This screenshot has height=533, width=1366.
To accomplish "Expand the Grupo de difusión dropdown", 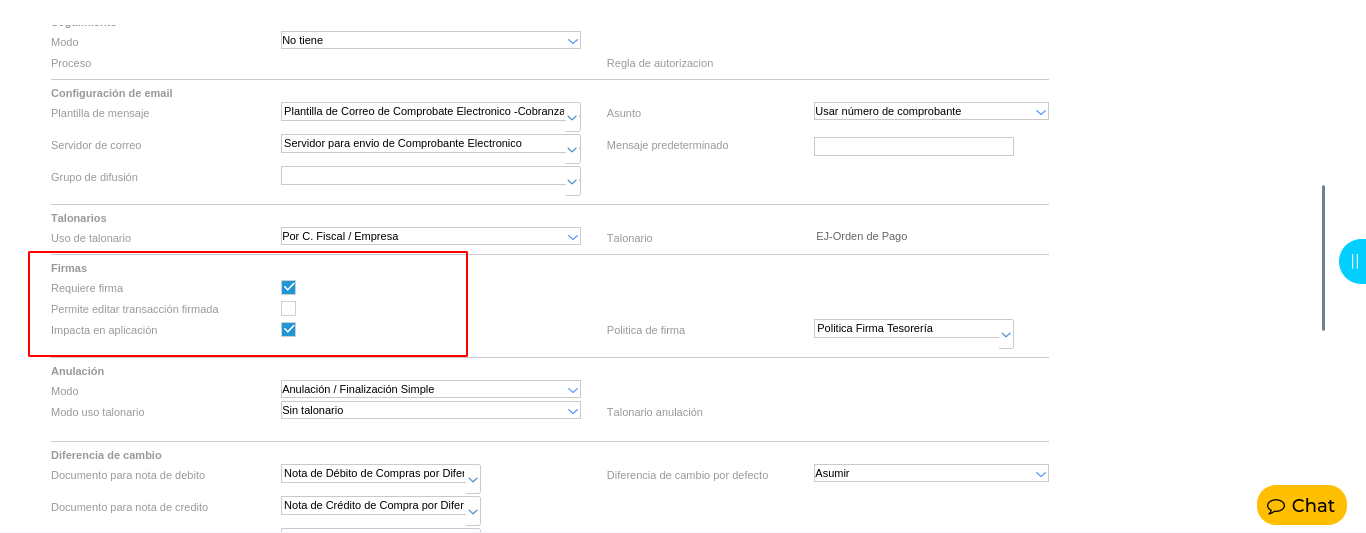I will 572,182.
